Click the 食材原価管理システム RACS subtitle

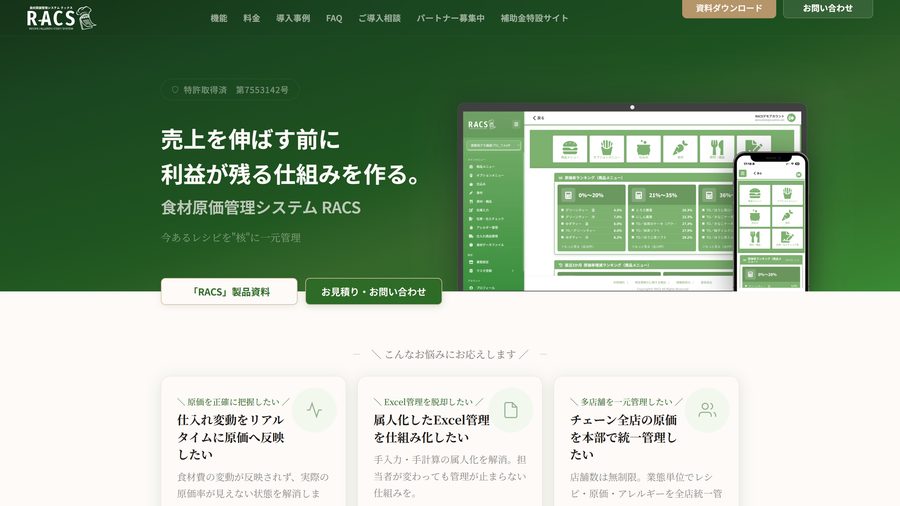pyautogui.click(x=261, y=207)
